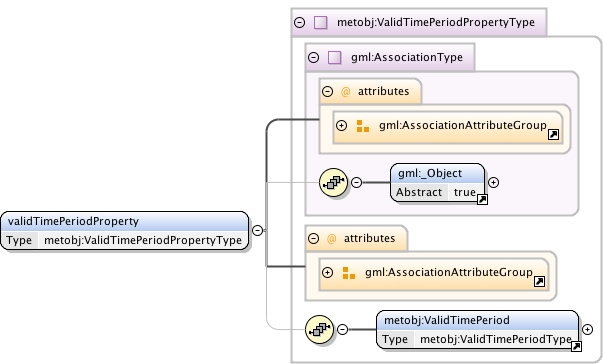Click complex type icon of ValidTimePeriodPropertyType
603x364 pixels.
[320, 22]
